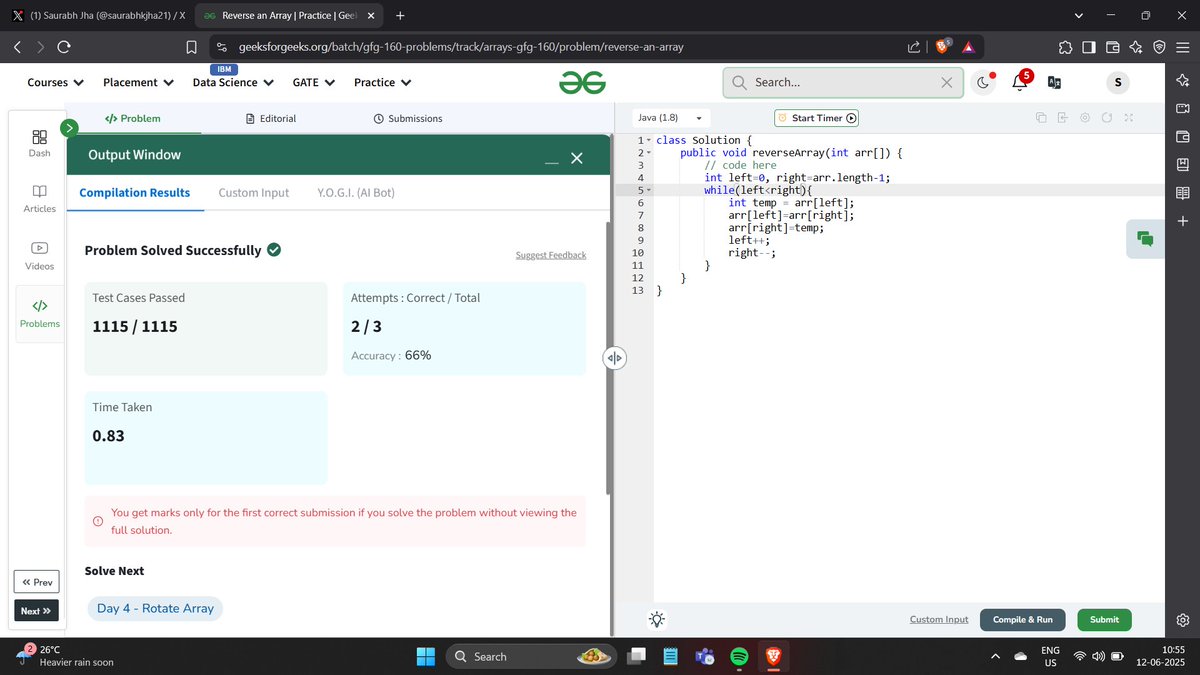This screenshot has width=1200, height=675.
Task: Click the browser share icon
Action: tap(914, 47)
